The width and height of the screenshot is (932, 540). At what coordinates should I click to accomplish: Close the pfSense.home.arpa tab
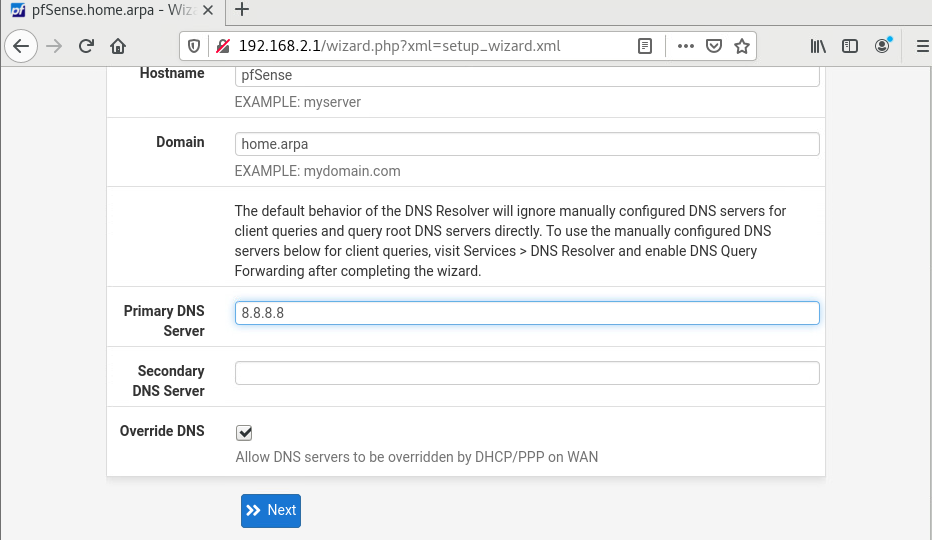(x=207, y=10)
